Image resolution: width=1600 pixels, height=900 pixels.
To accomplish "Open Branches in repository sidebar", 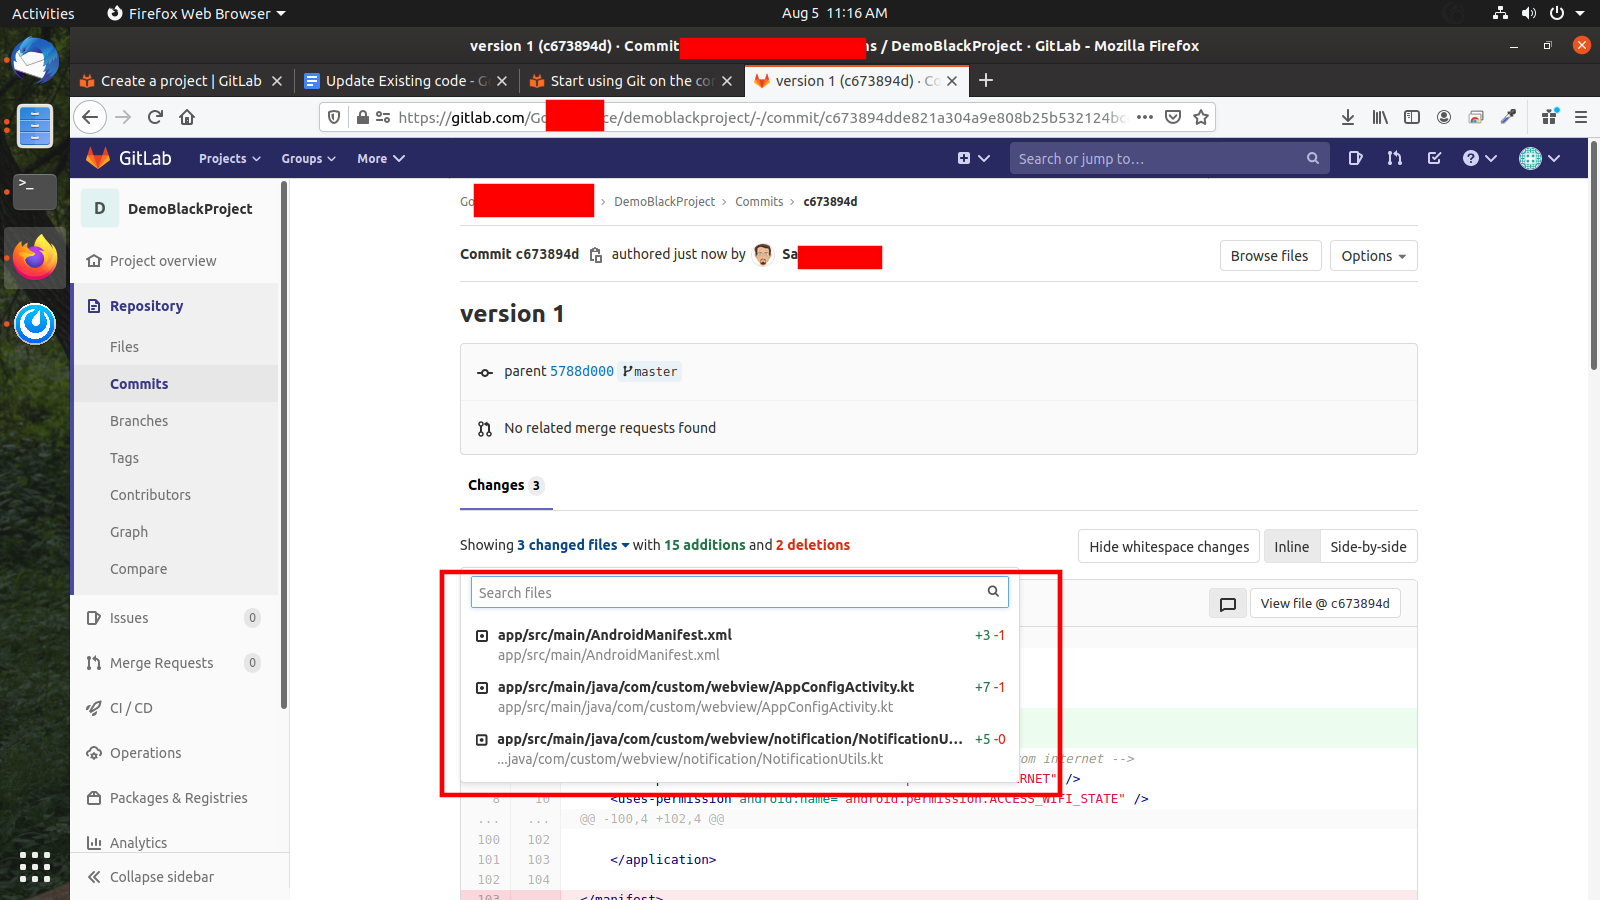I will [139, 421].
